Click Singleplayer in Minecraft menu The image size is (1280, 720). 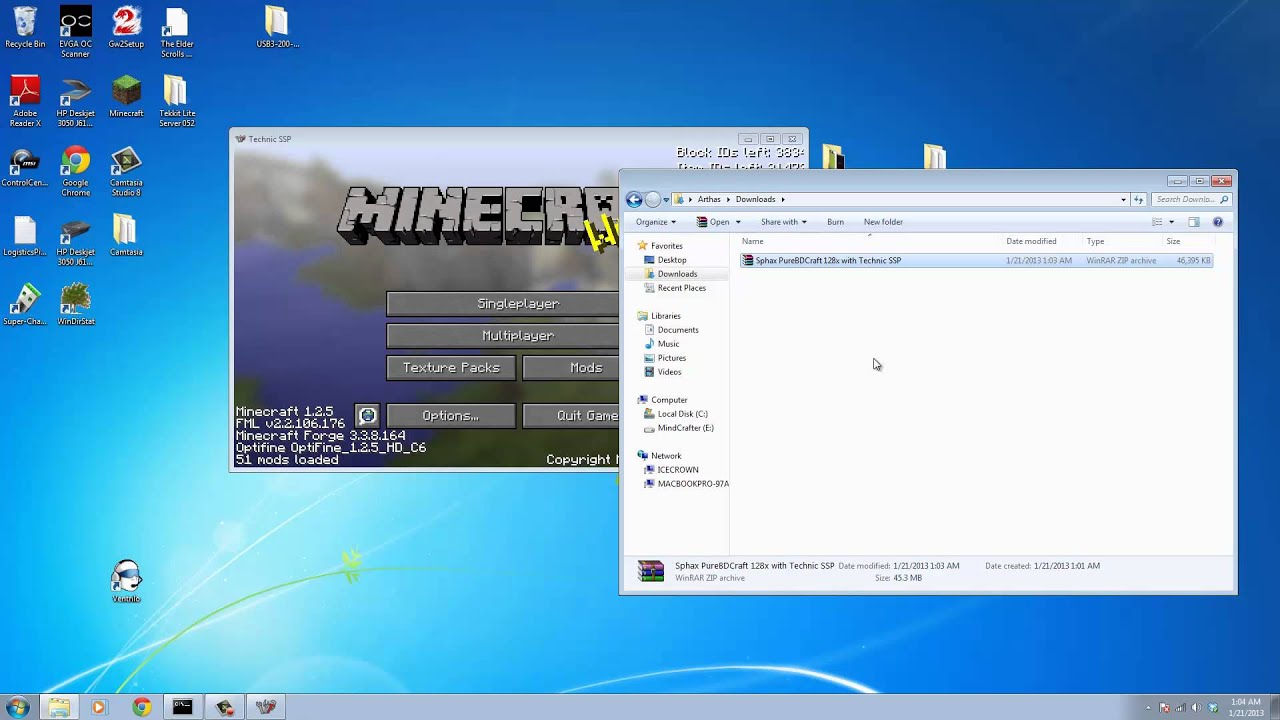(503, 303)
